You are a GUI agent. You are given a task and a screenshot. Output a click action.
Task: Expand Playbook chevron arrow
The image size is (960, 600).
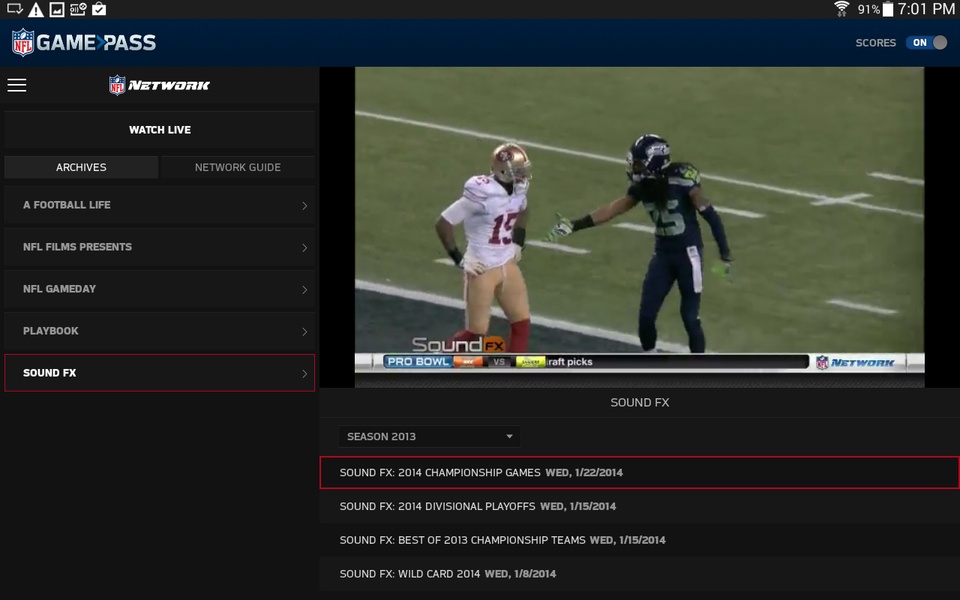tap(304, 332)
